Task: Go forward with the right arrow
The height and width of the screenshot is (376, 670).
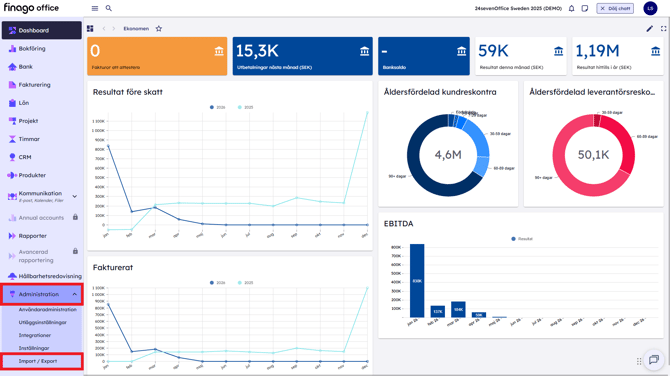Action: [x=114, y=29]
